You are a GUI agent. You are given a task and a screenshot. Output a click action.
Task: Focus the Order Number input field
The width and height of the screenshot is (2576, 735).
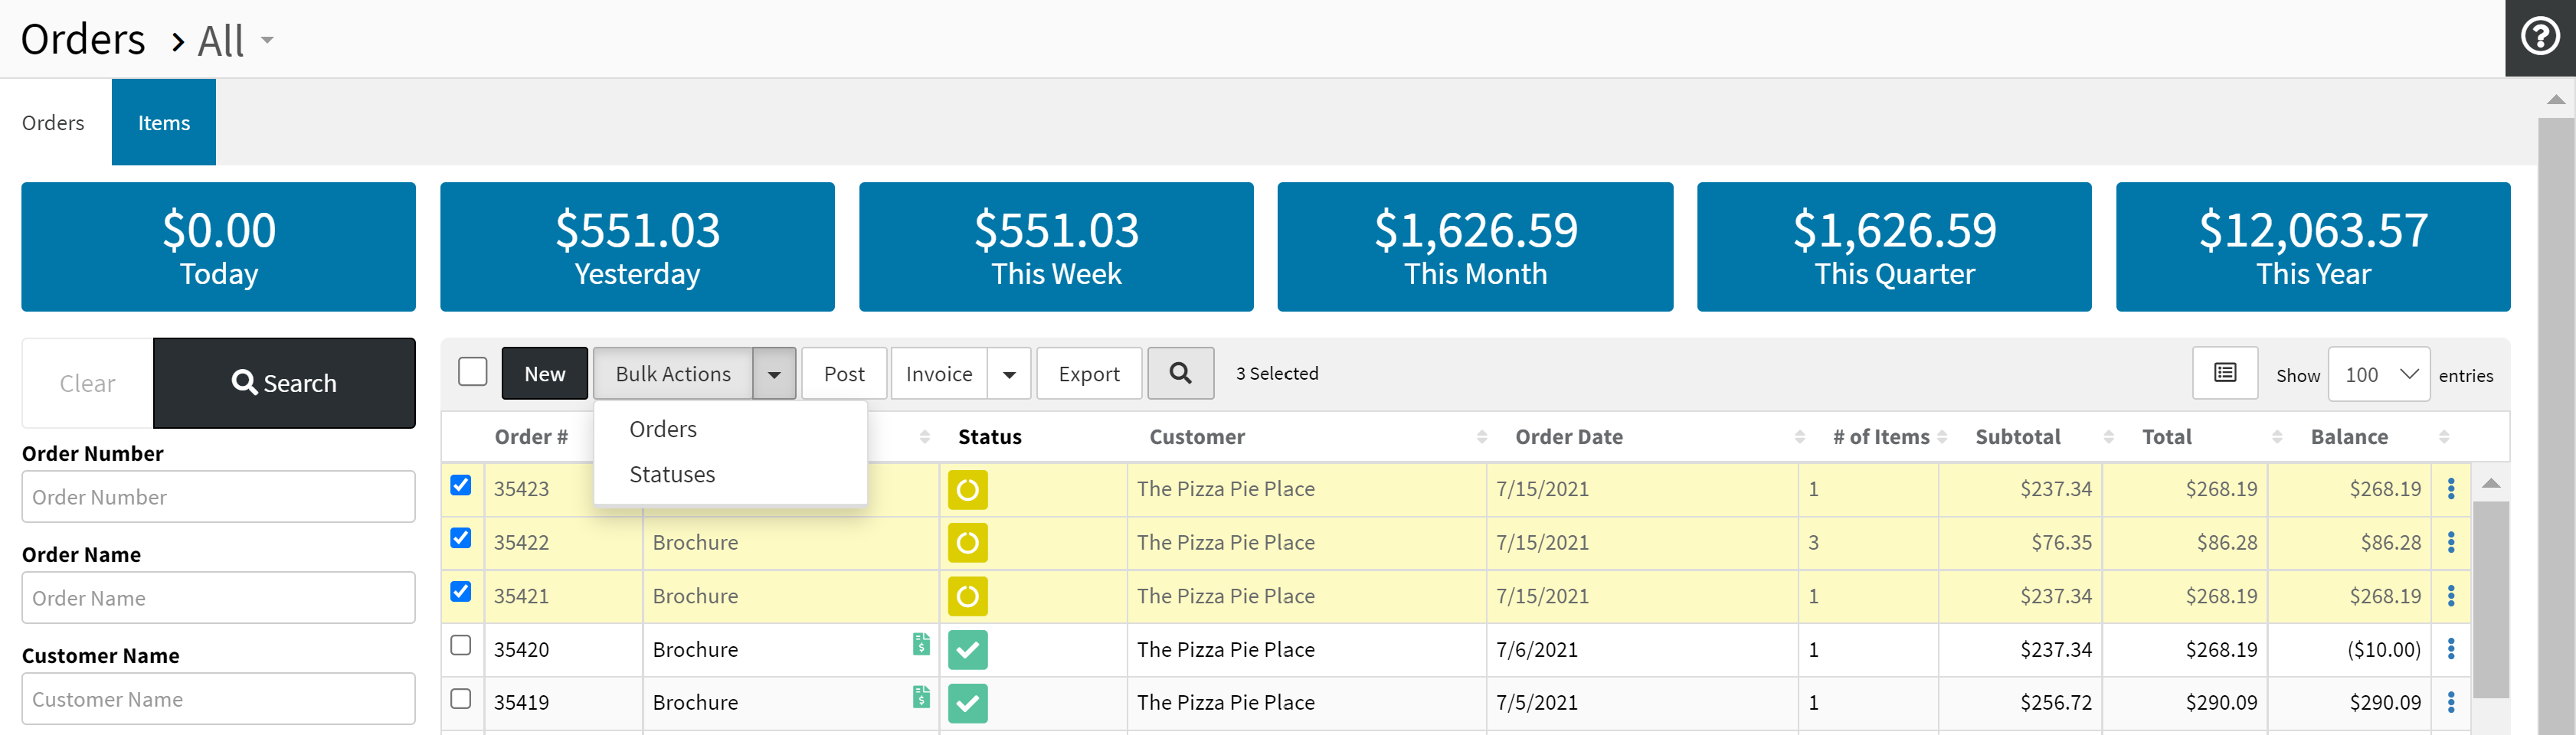(x=218, y=497)
